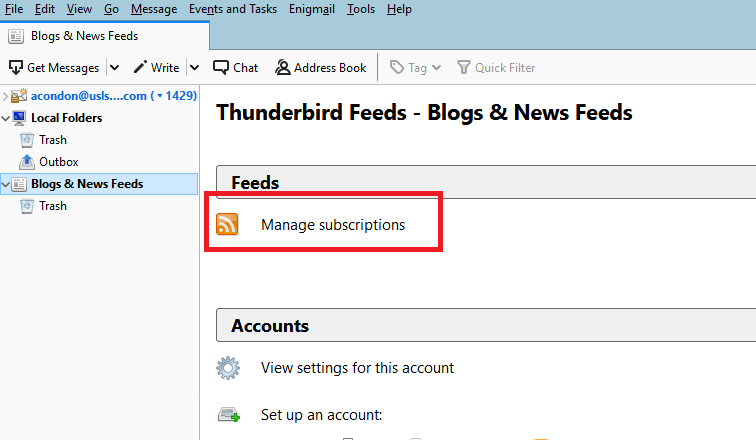Click the Write pencil icon
The height and width of the screenshot is (440, 756).
(x=140, y=67)
